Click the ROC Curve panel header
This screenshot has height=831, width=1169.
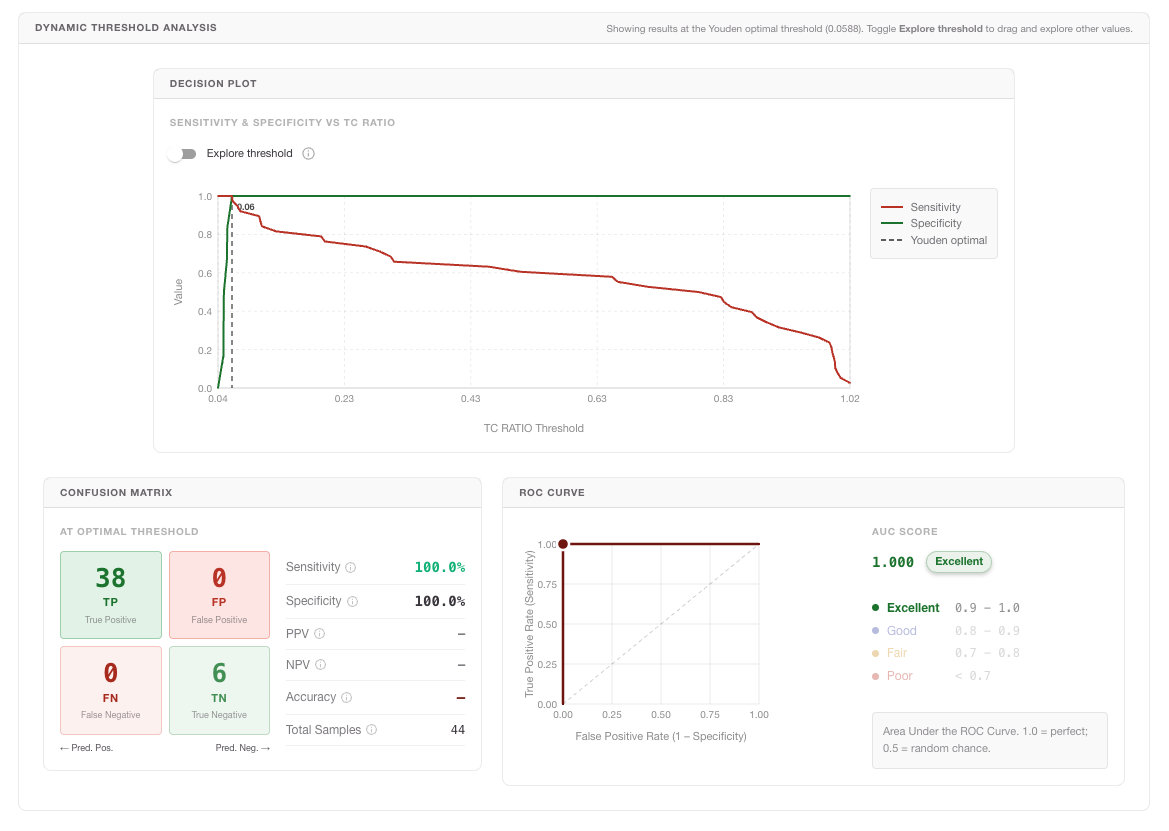tap(813, 493)
